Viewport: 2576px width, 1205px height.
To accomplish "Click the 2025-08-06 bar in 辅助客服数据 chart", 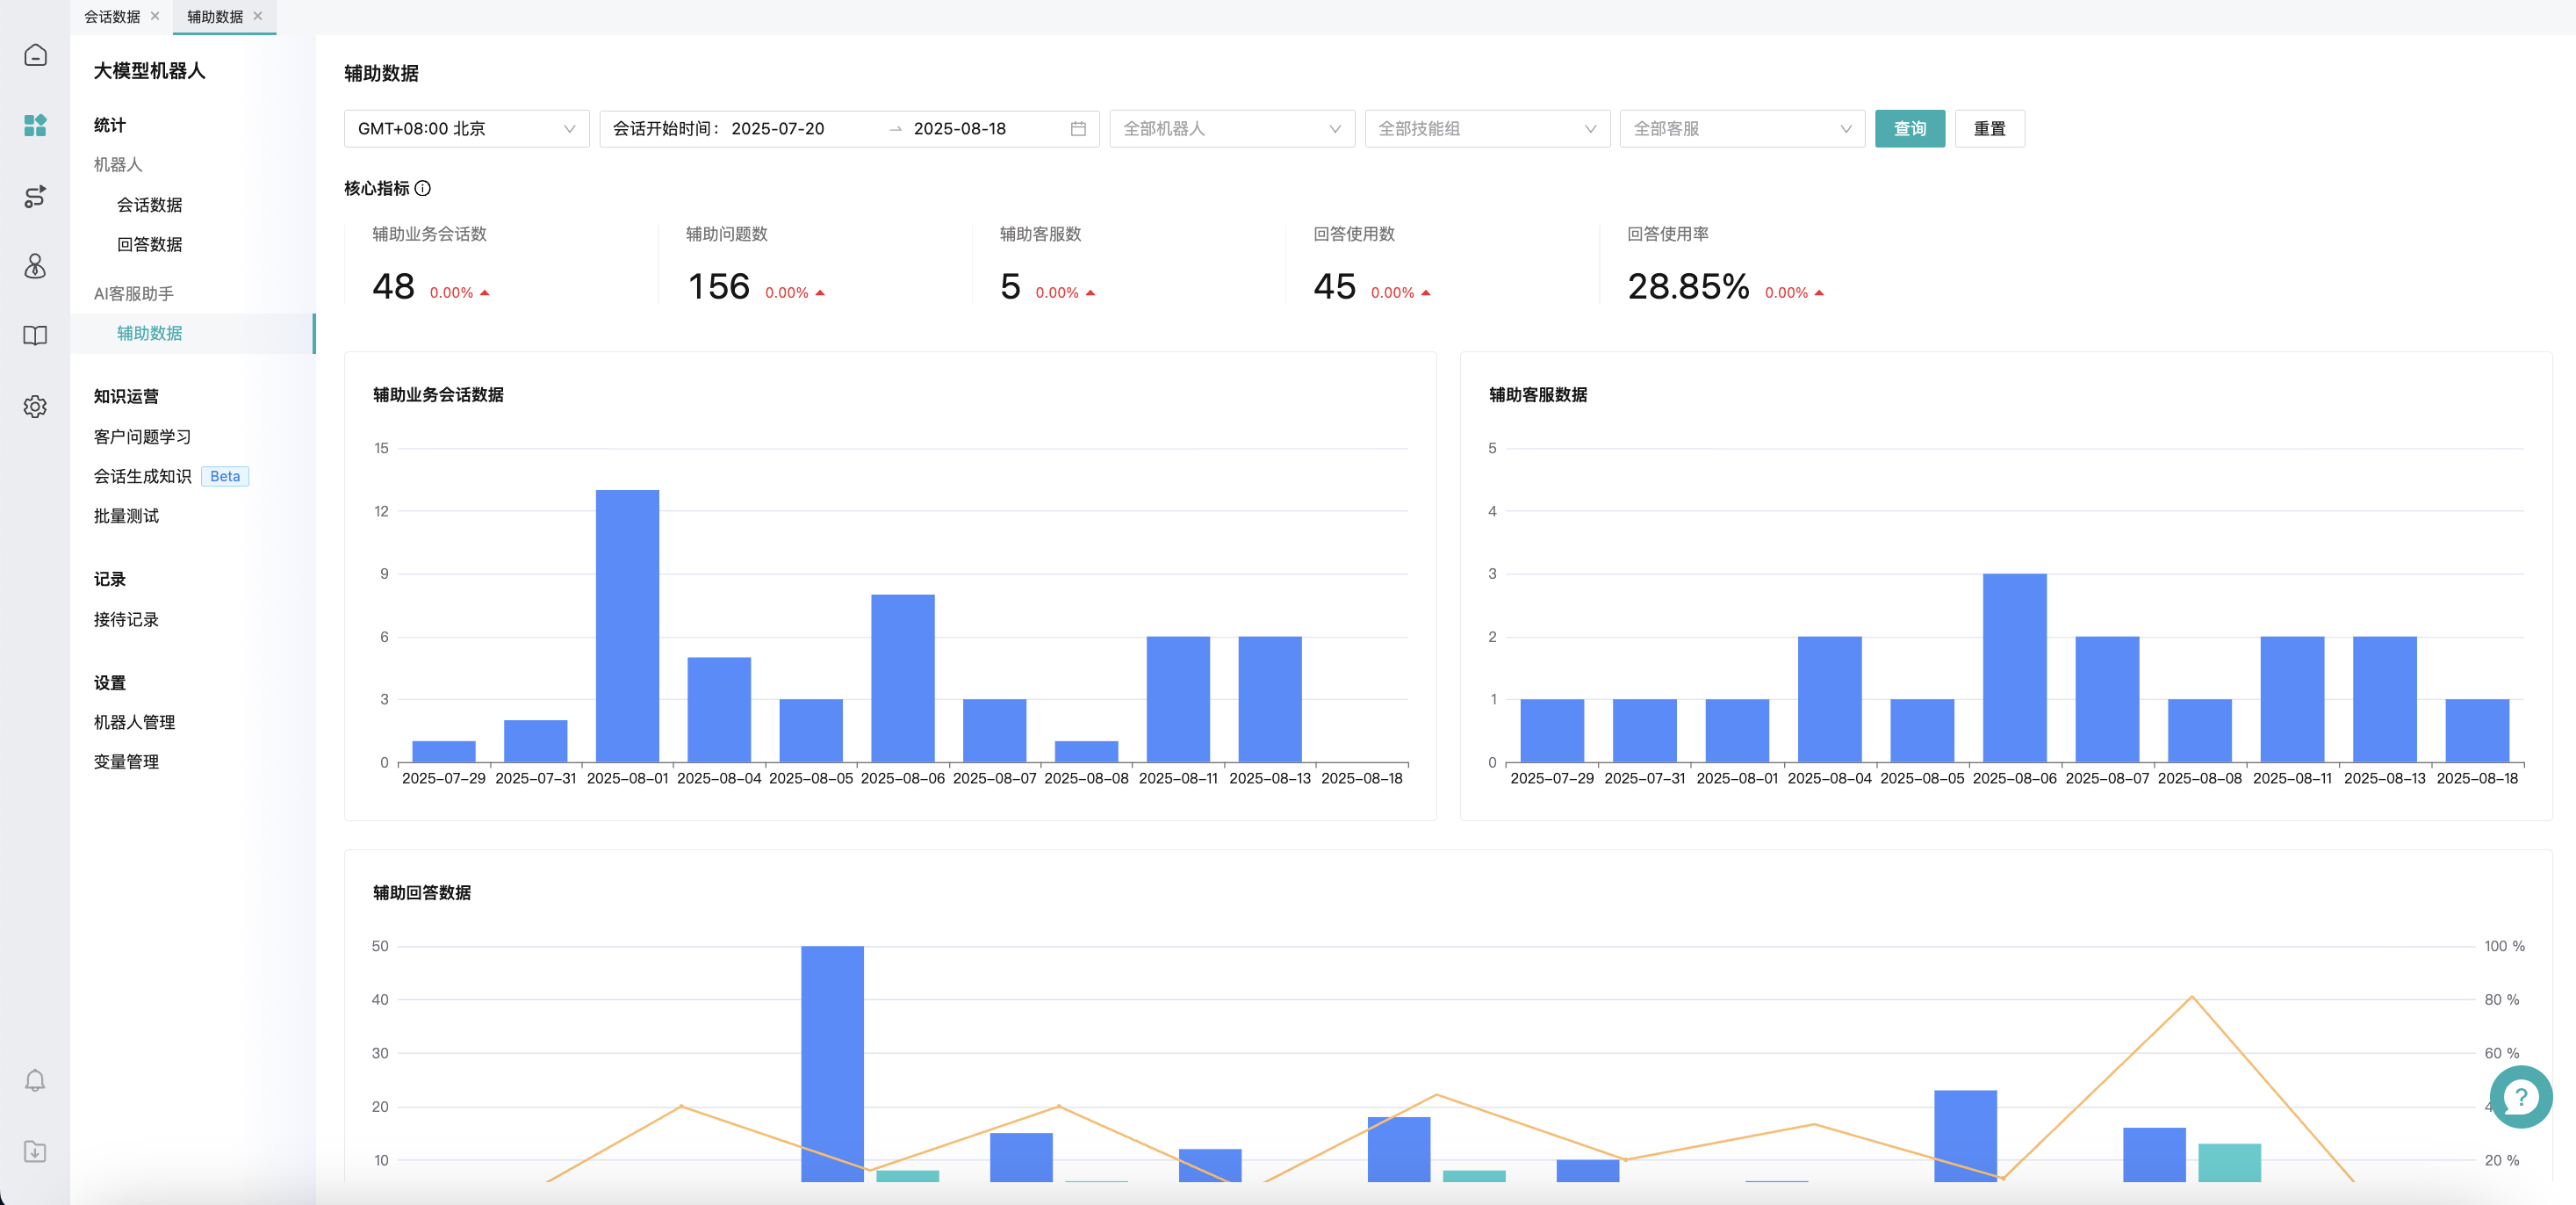I will coord(2015,668).
